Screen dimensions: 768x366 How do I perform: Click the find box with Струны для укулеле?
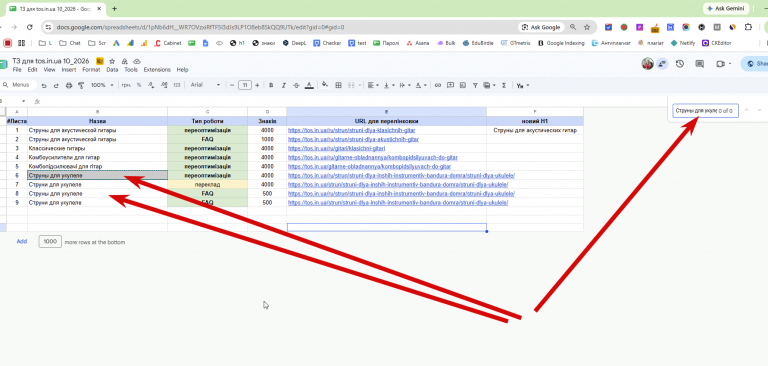(705, 111)
